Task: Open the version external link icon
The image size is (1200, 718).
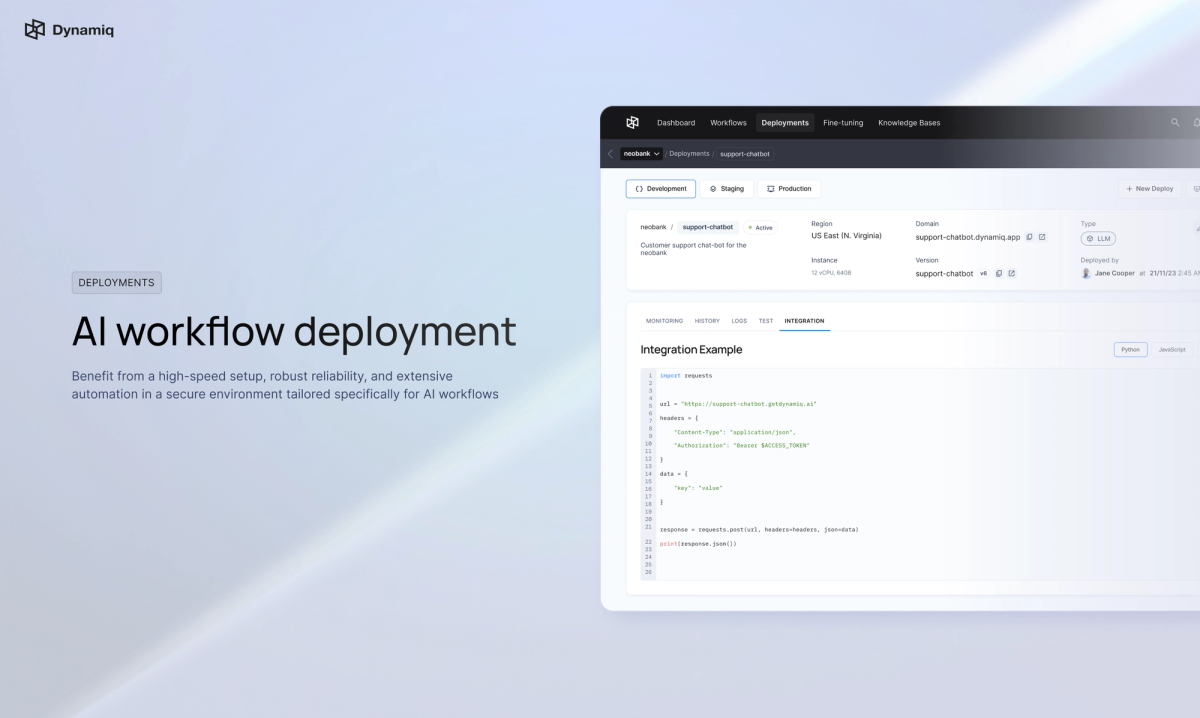Action: point(1011,273)
